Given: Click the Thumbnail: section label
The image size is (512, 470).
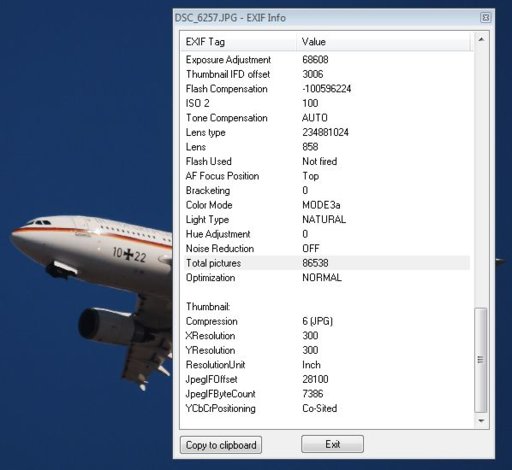Looking at the screenshot, I should [x=208, y=307].
